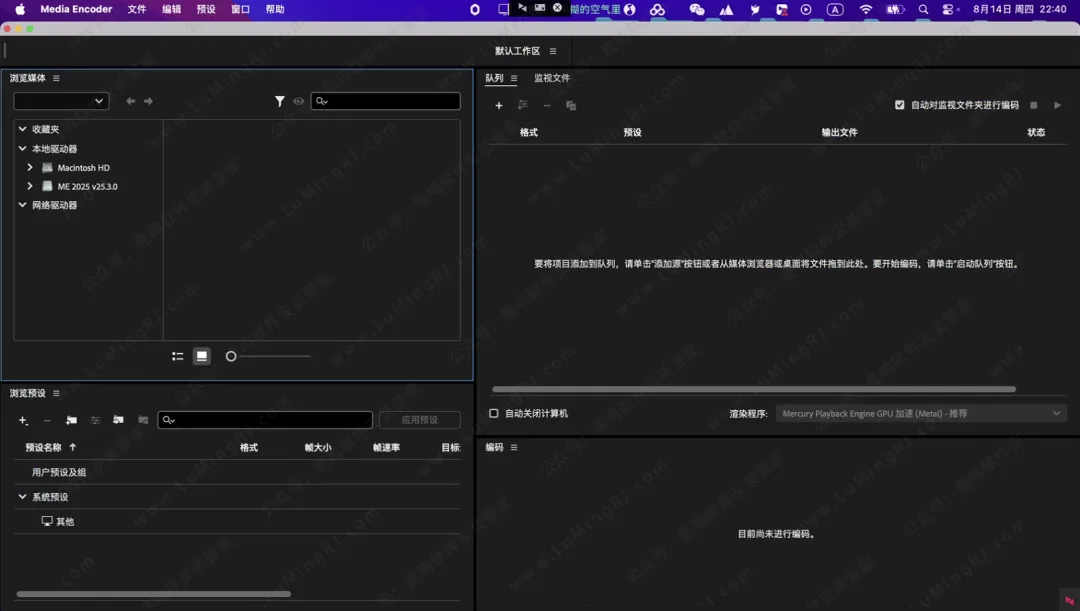Click the create new preset plus icon
This screenshot has width=1080, height=611.
point(23,421)
